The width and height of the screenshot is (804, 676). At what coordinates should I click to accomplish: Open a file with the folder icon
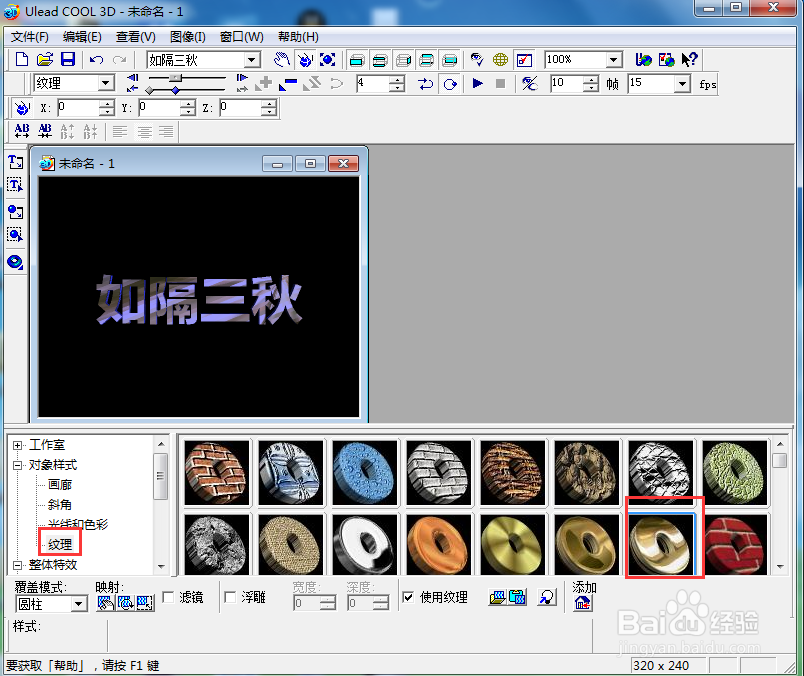pos(45,59)
